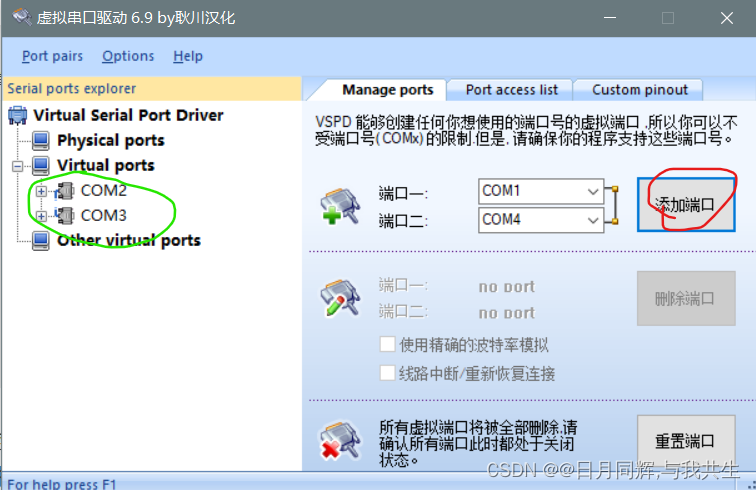Click the 删除端口 button

686,298
